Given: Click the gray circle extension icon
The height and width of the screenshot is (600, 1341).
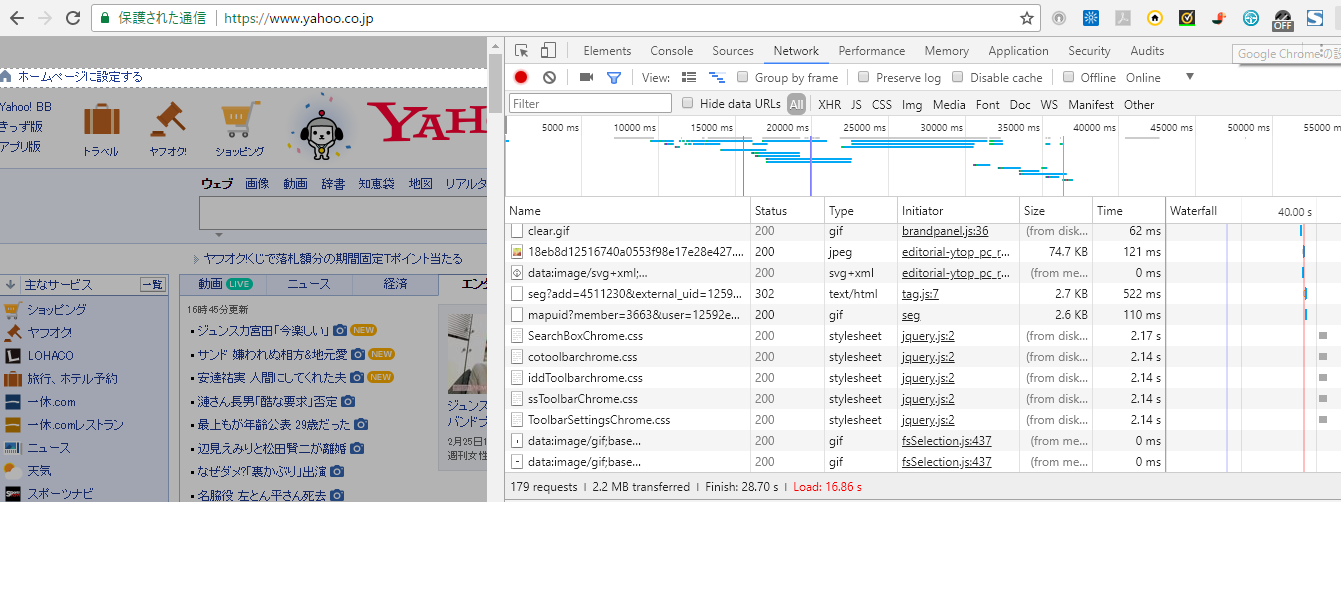Looking at the screenshot, I should [x=1059, y=18].
